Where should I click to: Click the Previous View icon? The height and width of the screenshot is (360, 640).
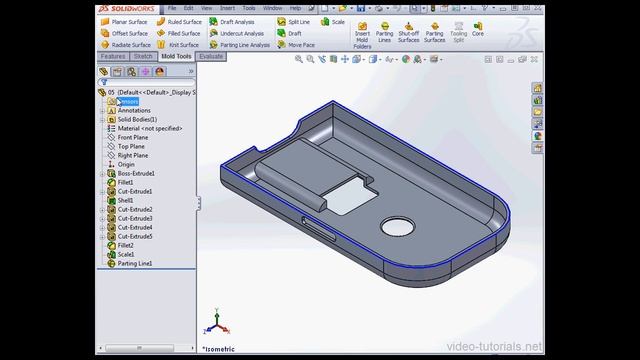pyautogui.click(x=322, y=59)
